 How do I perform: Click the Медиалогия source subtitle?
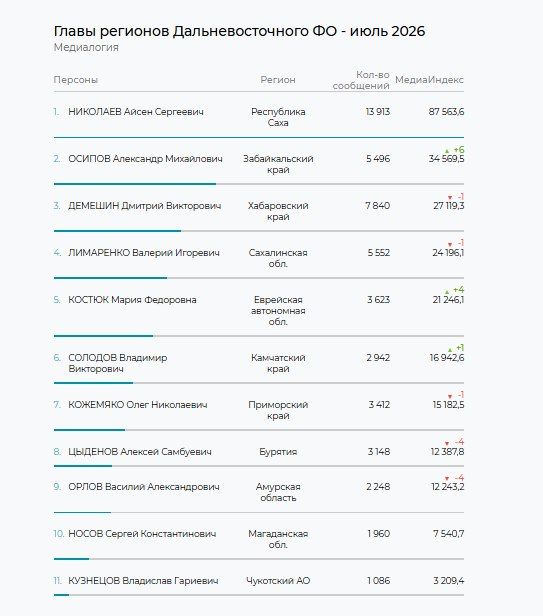click(86, 47)
